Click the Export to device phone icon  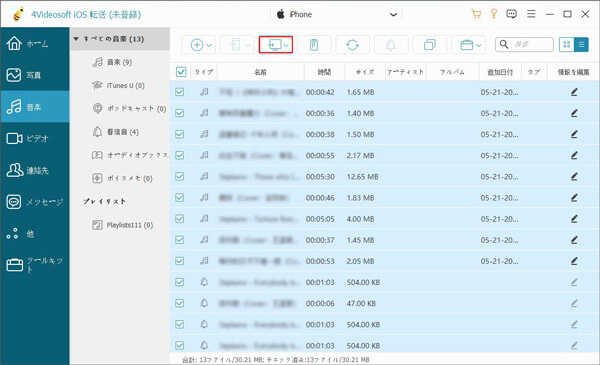(x=235, y=45)
